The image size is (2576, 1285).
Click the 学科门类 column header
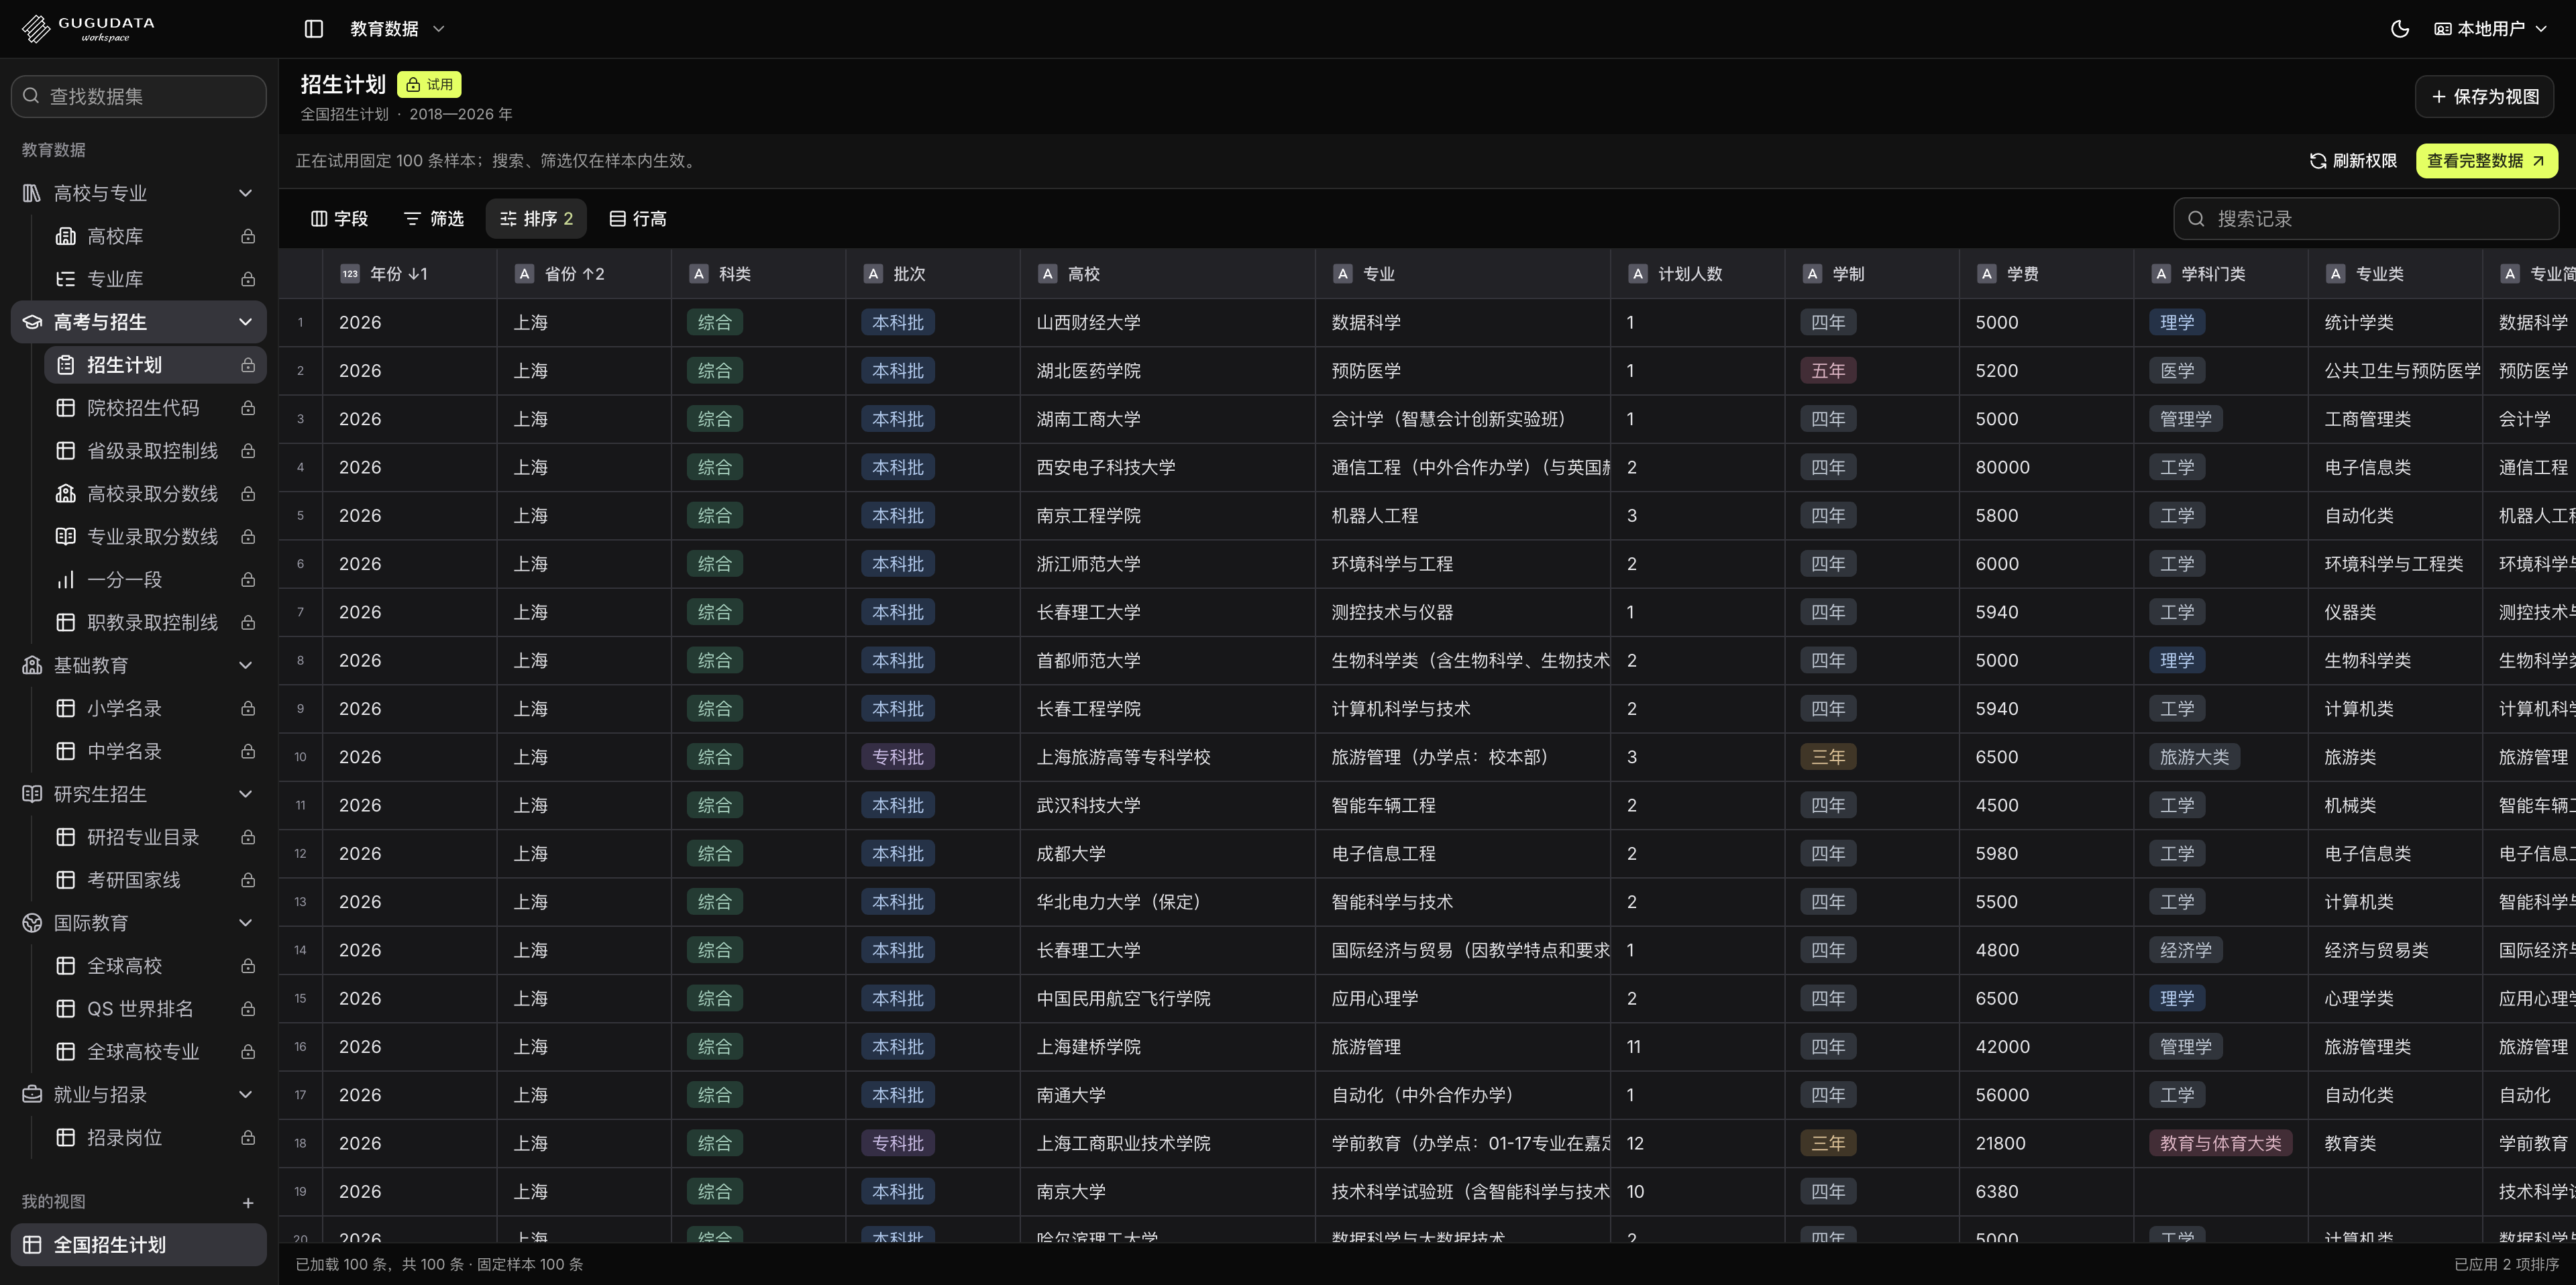[x=2220, y=274]
